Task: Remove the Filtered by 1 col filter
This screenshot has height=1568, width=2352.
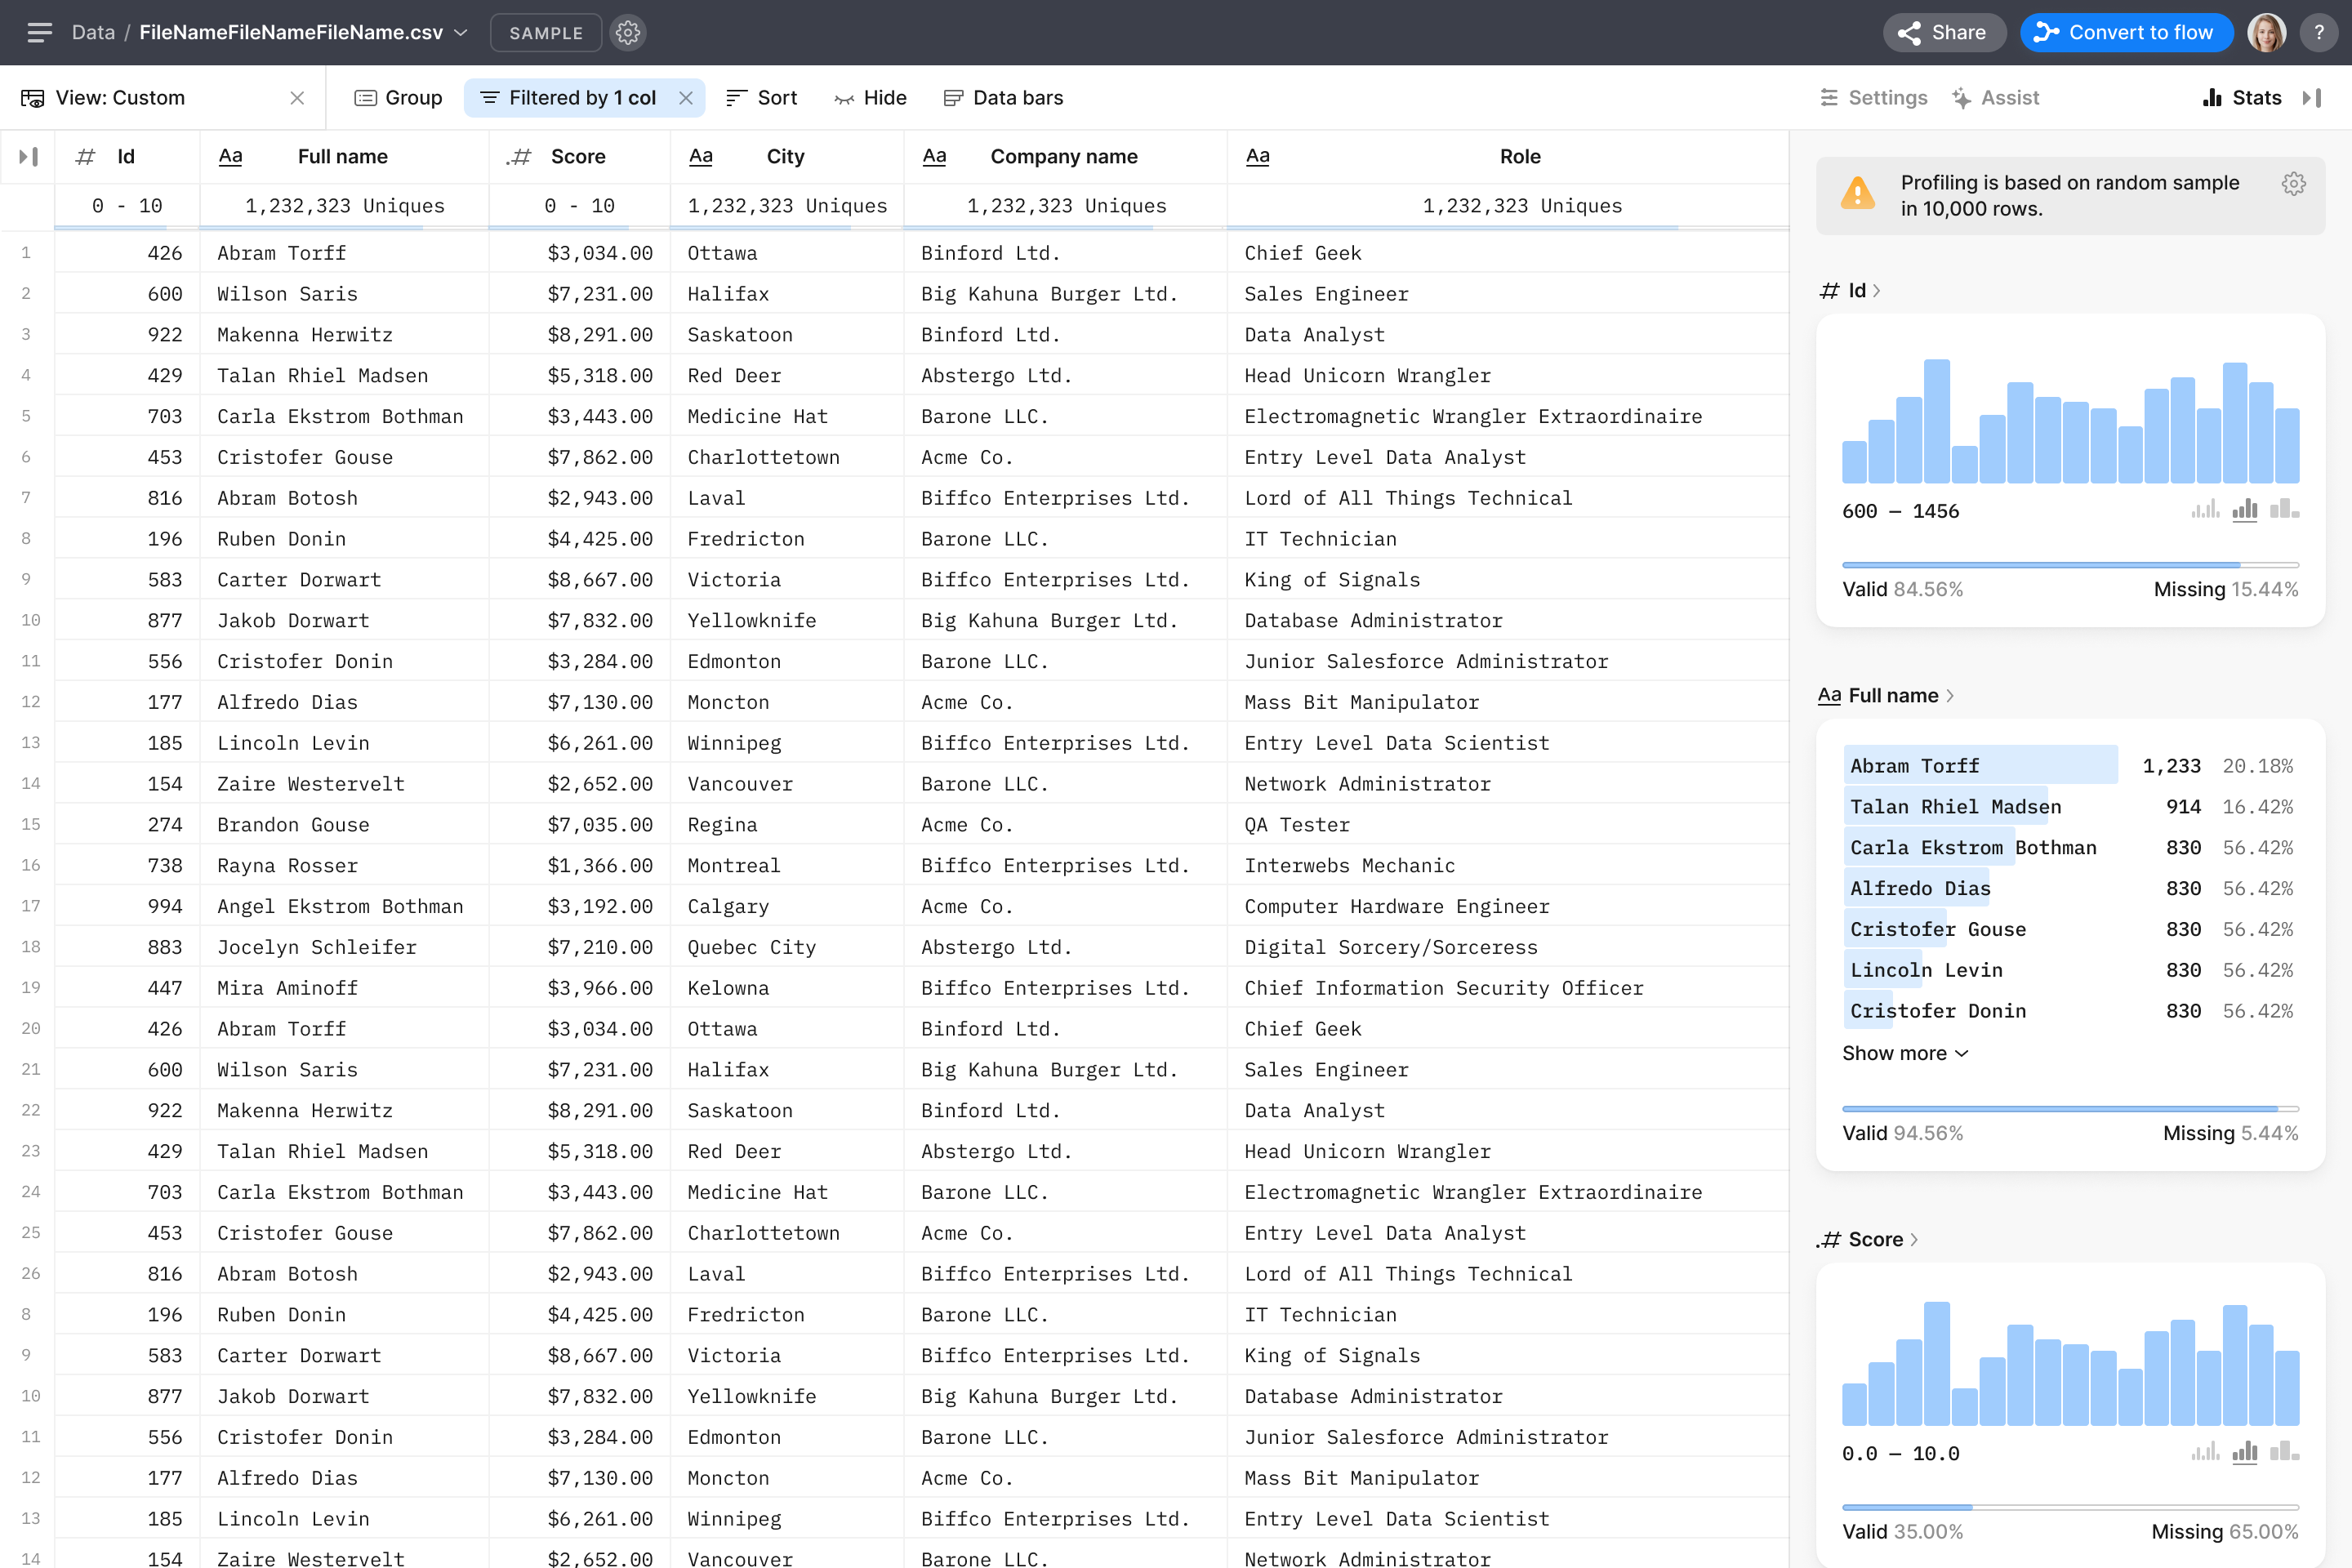Action: click(x=686, y=98)
